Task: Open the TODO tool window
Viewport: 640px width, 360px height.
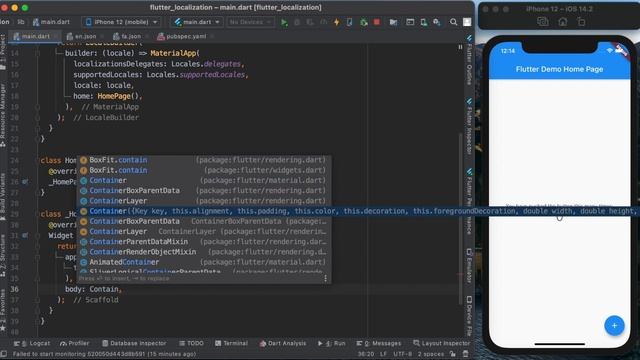Action: click(191, 343)
